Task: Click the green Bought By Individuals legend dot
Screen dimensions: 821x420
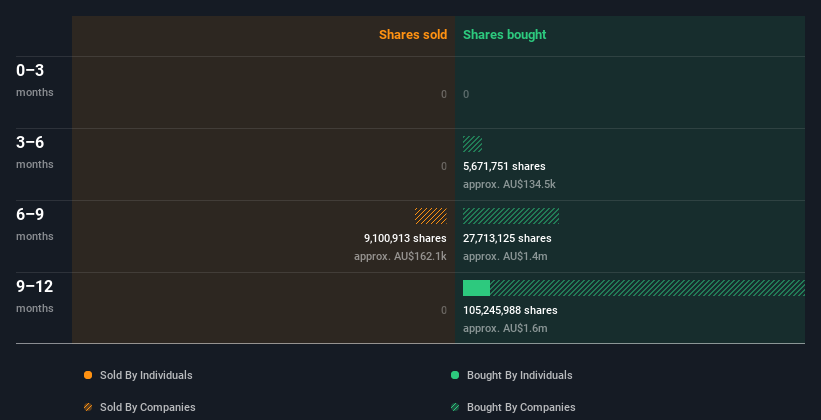Action: [455, 375]
